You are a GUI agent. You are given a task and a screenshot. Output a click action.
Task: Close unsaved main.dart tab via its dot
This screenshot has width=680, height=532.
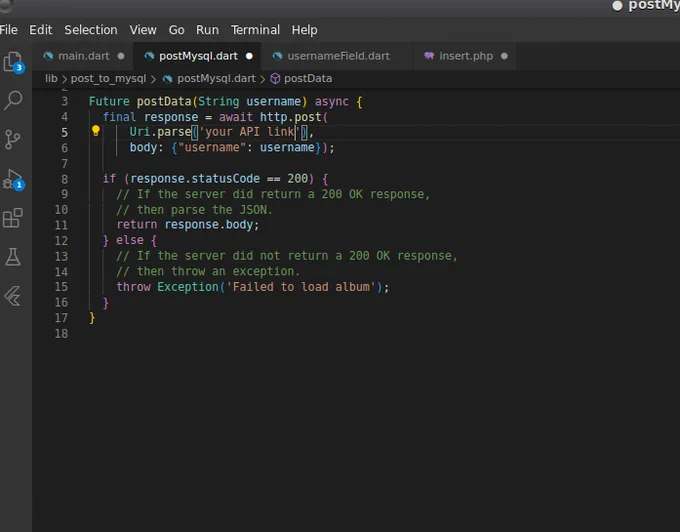(121, 56)
